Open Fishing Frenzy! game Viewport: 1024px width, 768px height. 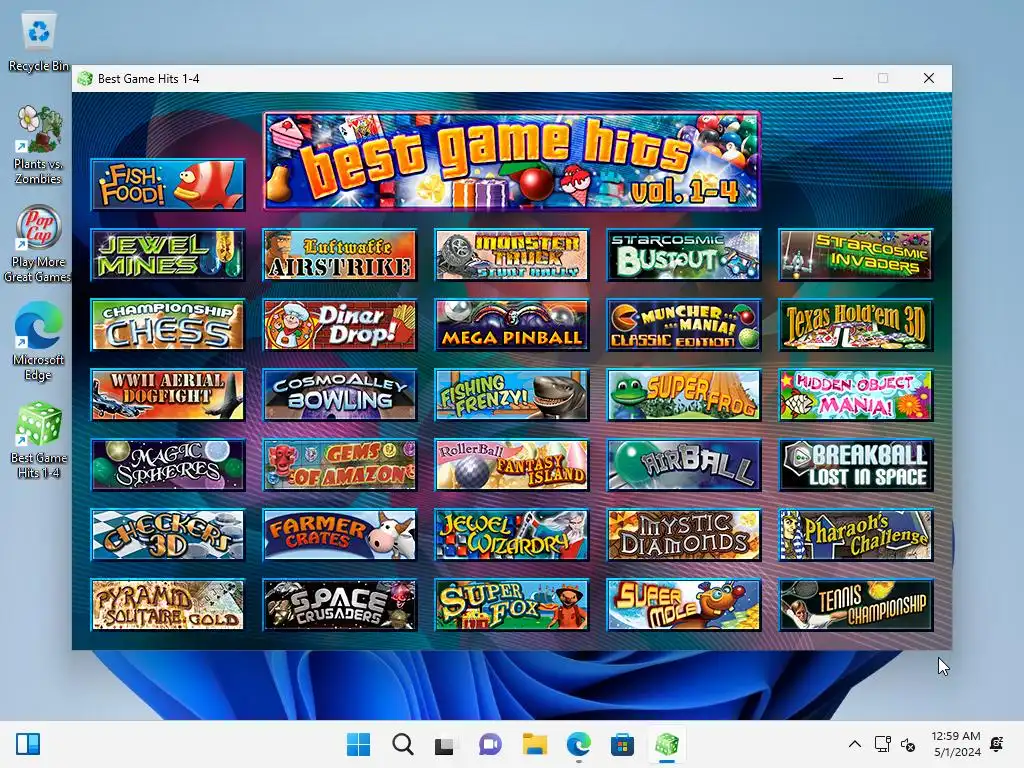click(x=512, y=394)
